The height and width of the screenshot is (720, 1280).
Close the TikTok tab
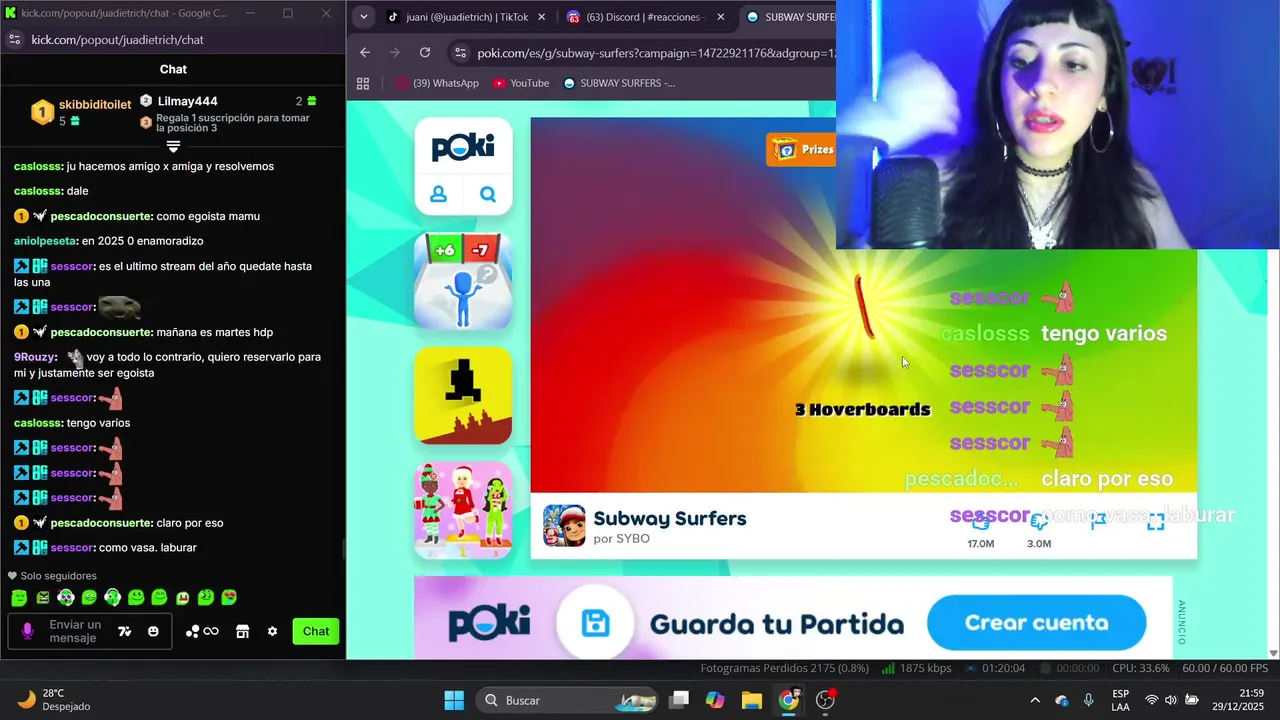541,17
